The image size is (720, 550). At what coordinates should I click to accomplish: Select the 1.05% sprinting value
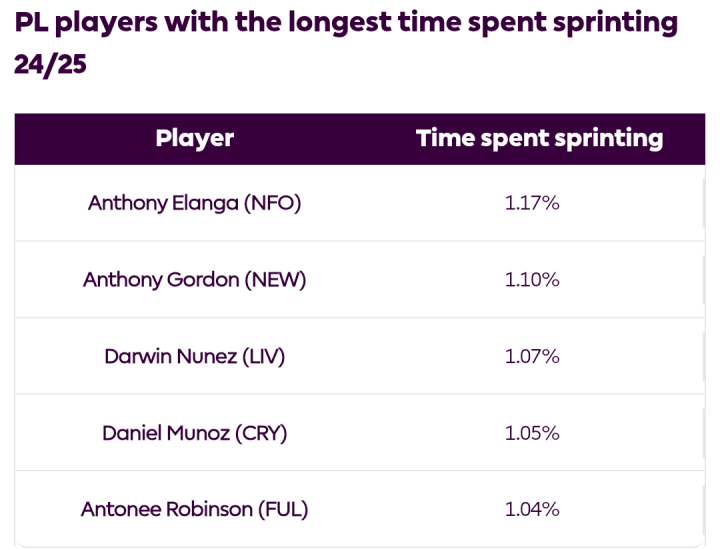coord(532,433)
